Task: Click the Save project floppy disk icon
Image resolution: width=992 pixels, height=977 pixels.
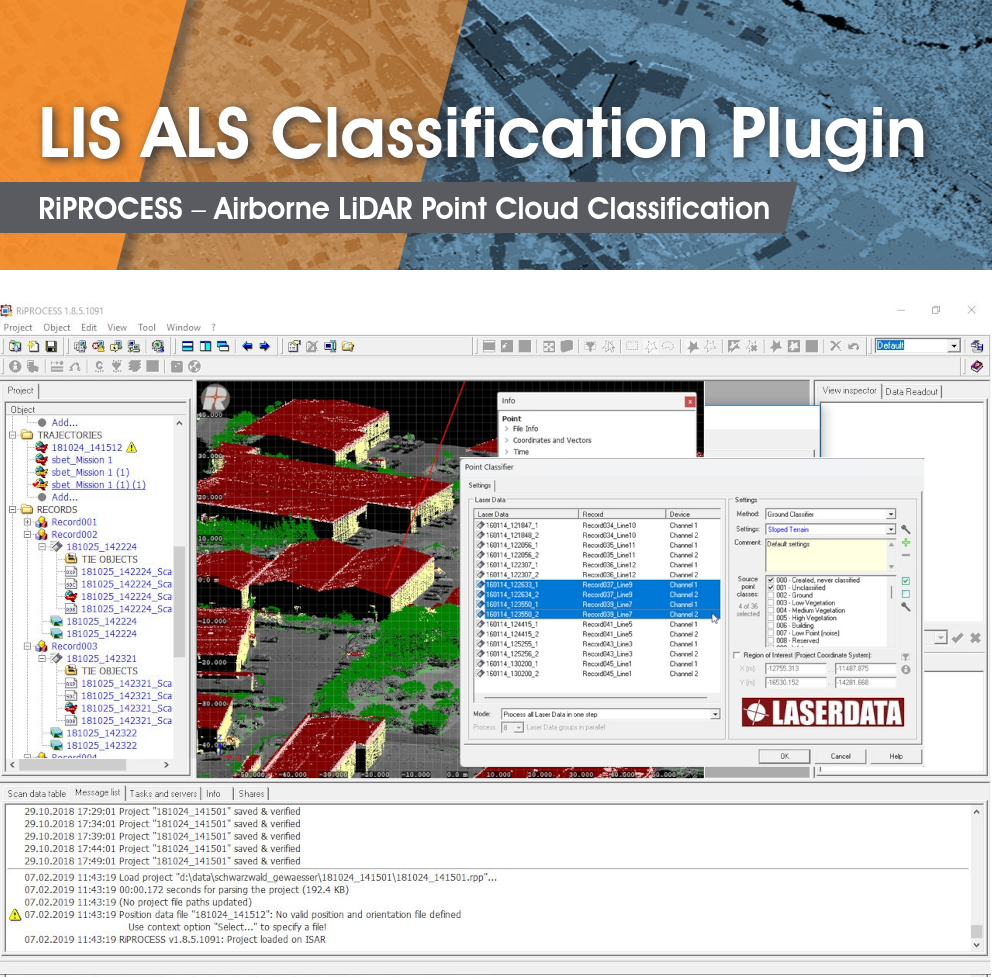Action: [x=51, y=346]
